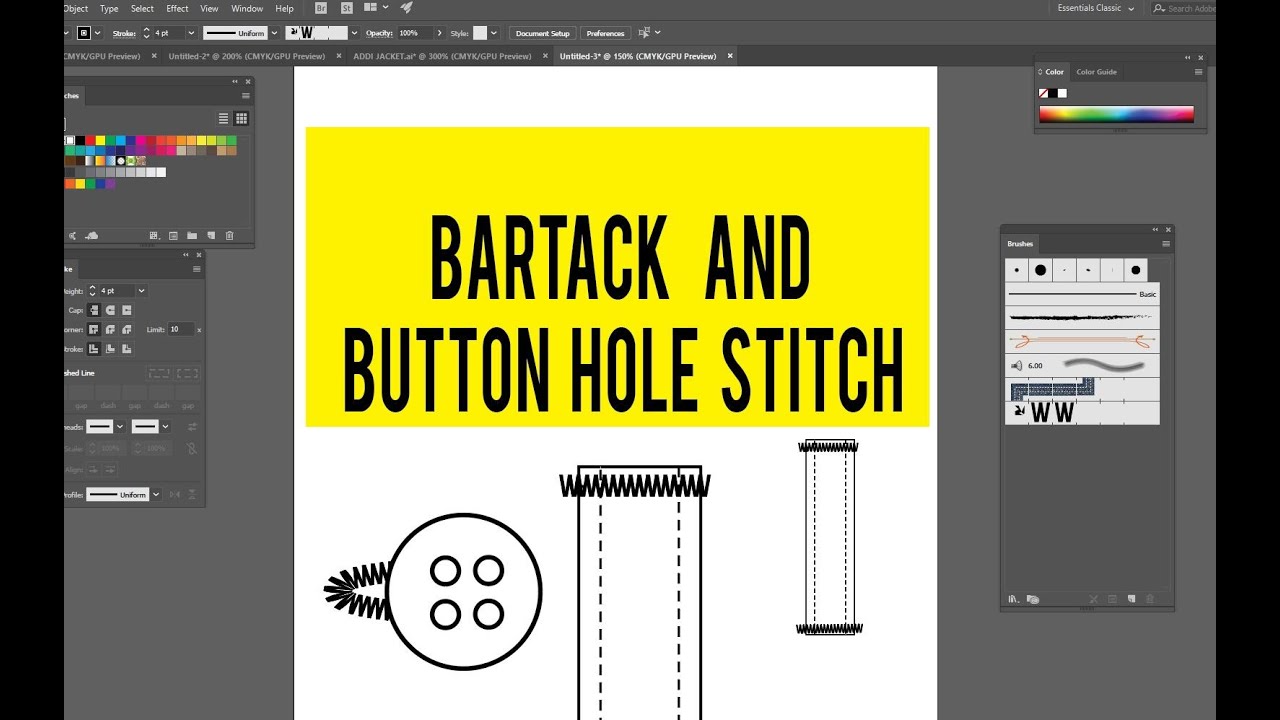Open graphic Style dropdown in Control bar
Image resolution: width=1280 pixels, height=720 pixels.
[x=495, y=33]
